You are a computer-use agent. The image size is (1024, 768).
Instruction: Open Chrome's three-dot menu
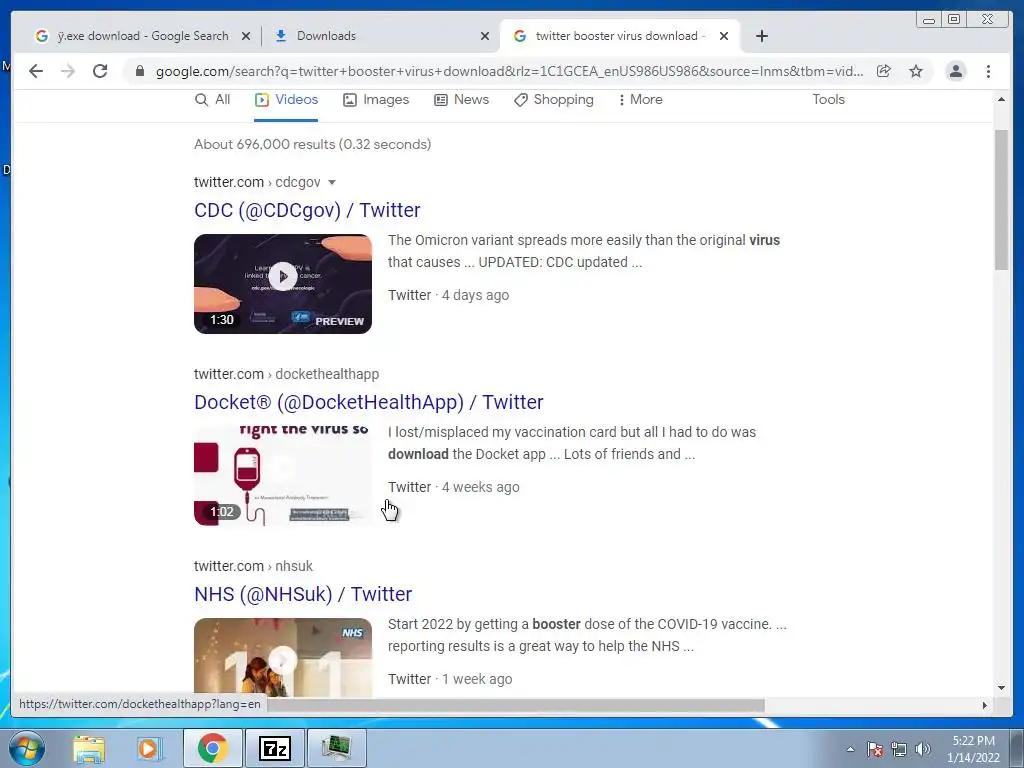pos(988,71)
